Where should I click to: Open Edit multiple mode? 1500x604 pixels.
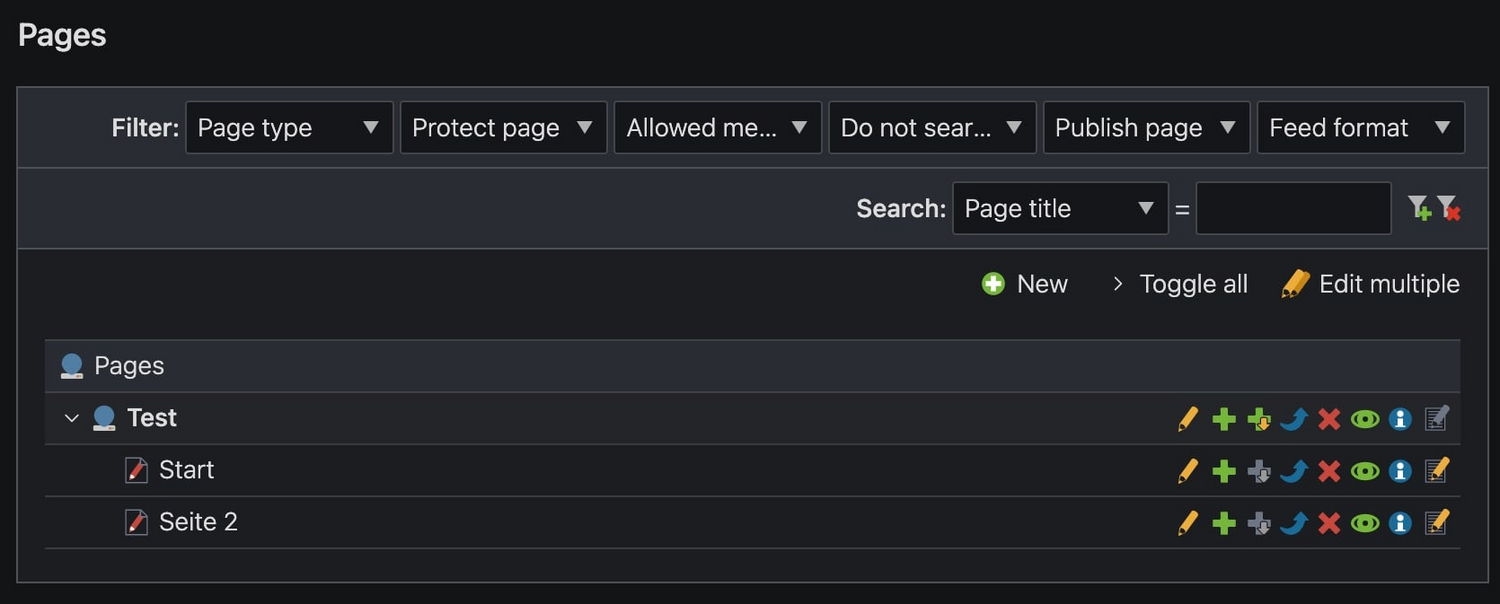(x=1371, y=285)
